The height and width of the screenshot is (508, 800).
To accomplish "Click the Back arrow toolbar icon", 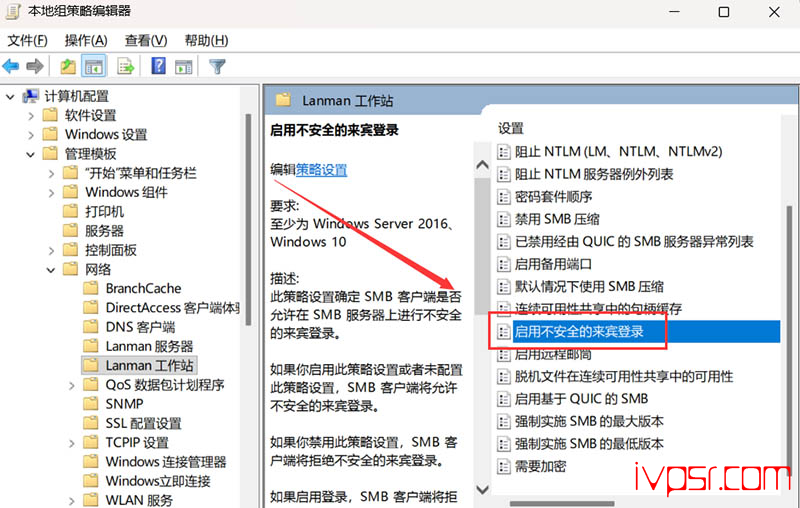I will [x=11, y=67].
